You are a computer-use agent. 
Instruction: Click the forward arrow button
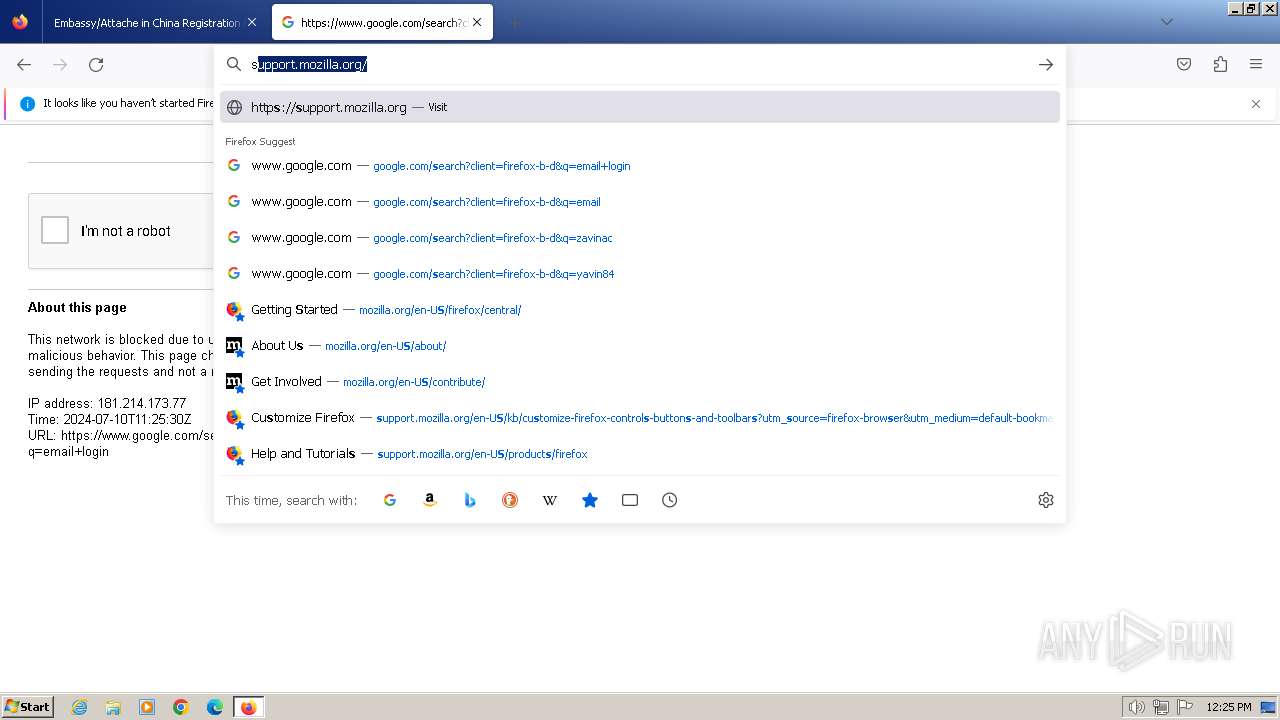pyautogui.click(x=60, y=65)
